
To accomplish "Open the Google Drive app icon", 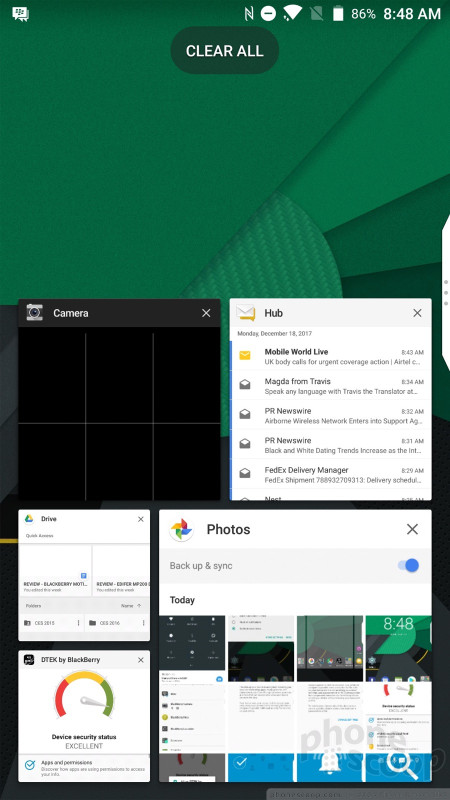I will [x=29, y=519].
